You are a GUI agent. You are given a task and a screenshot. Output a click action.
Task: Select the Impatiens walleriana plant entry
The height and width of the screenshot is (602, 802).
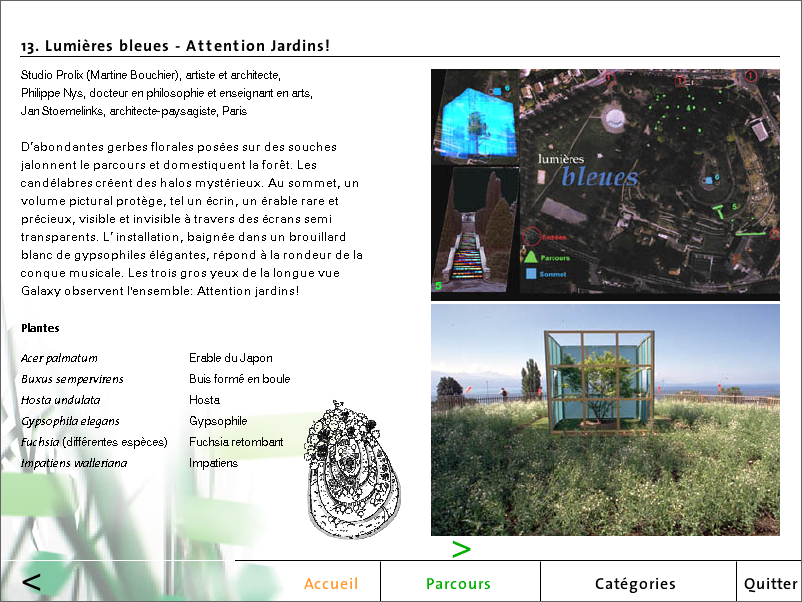click(74, 463)
